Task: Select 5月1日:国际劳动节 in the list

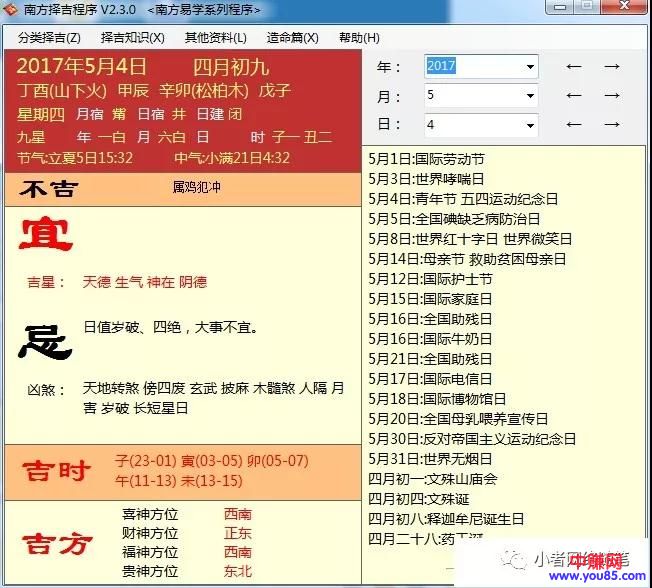Action: pyautogui.click(x=426, y=159)
